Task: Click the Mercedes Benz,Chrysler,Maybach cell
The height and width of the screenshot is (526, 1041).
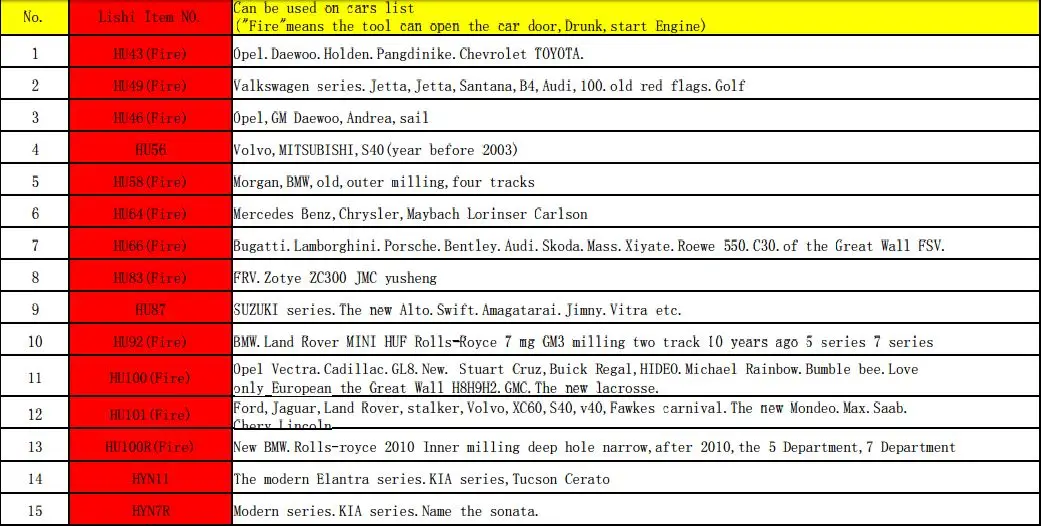Action: 636,211
